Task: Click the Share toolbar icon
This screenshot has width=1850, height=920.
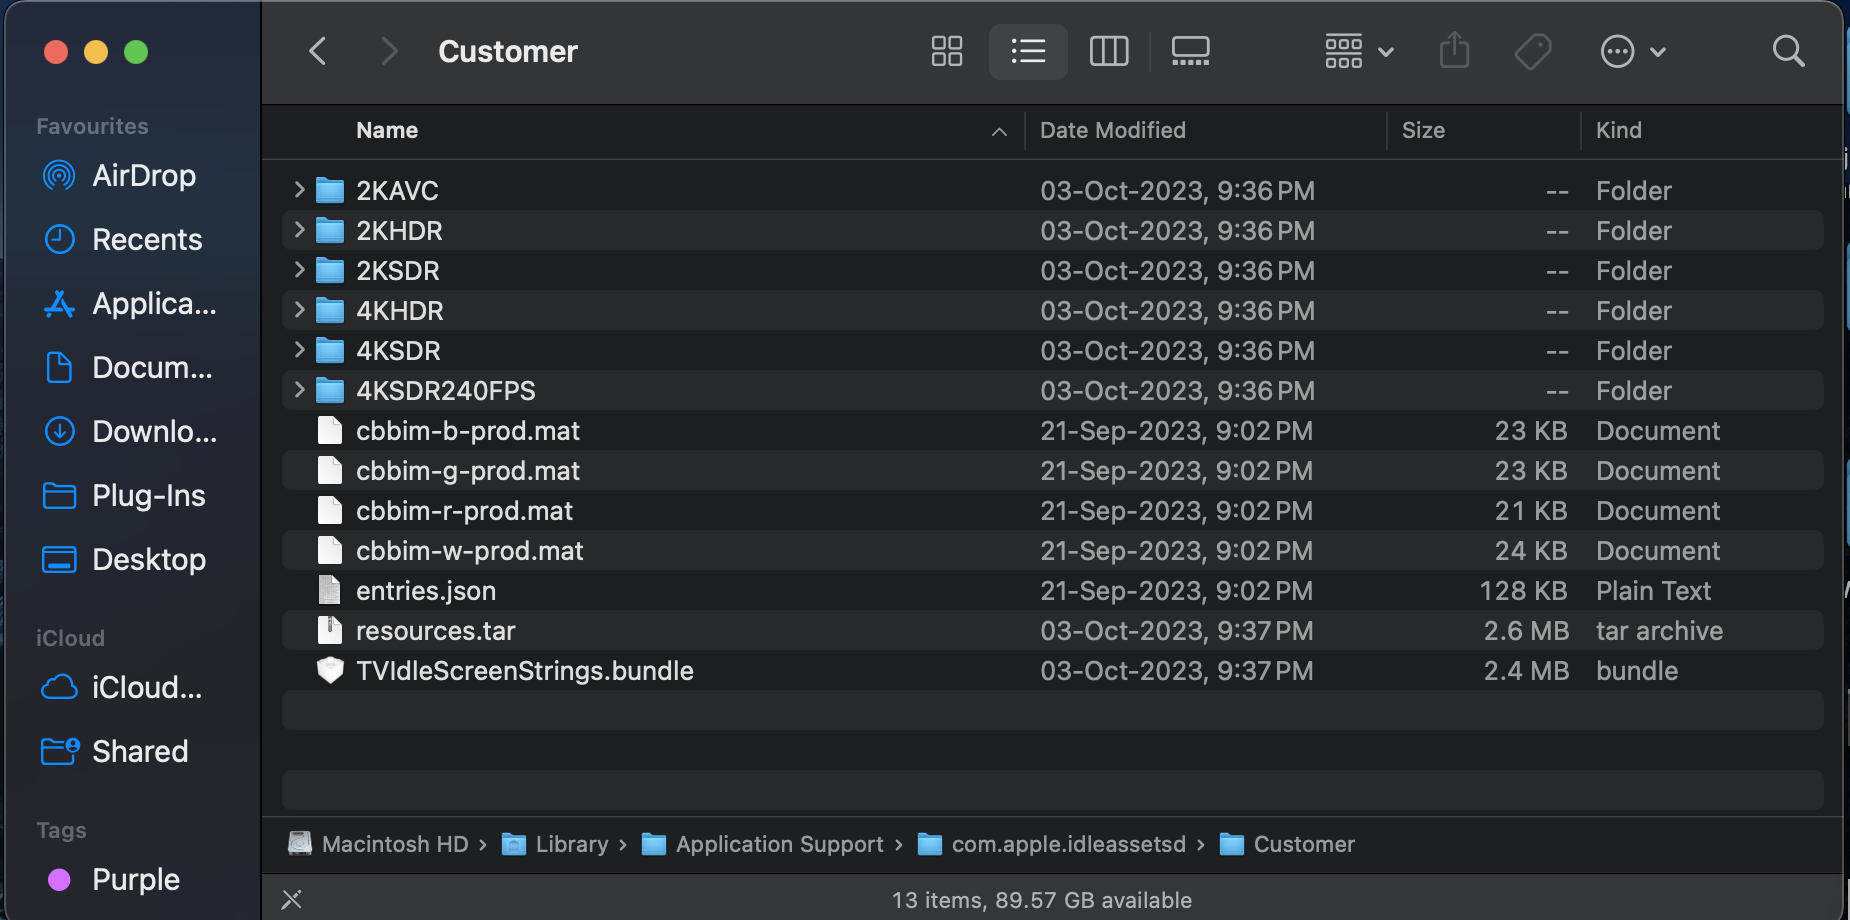Action: 1454,51
